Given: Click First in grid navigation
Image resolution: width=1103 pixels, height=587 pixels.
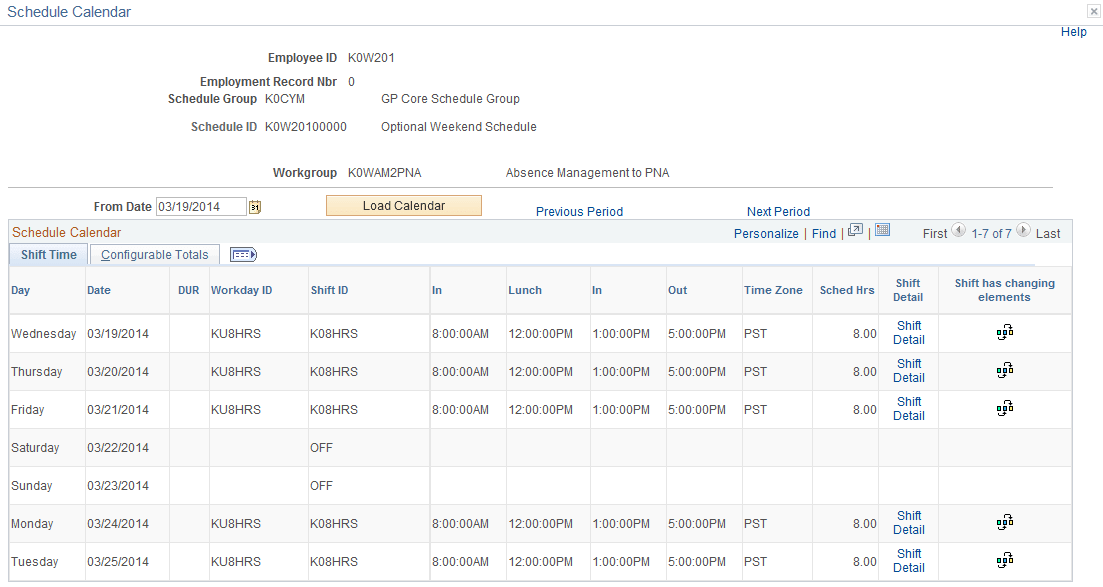Looking at the screenshot, I should [x=935, y=234].
